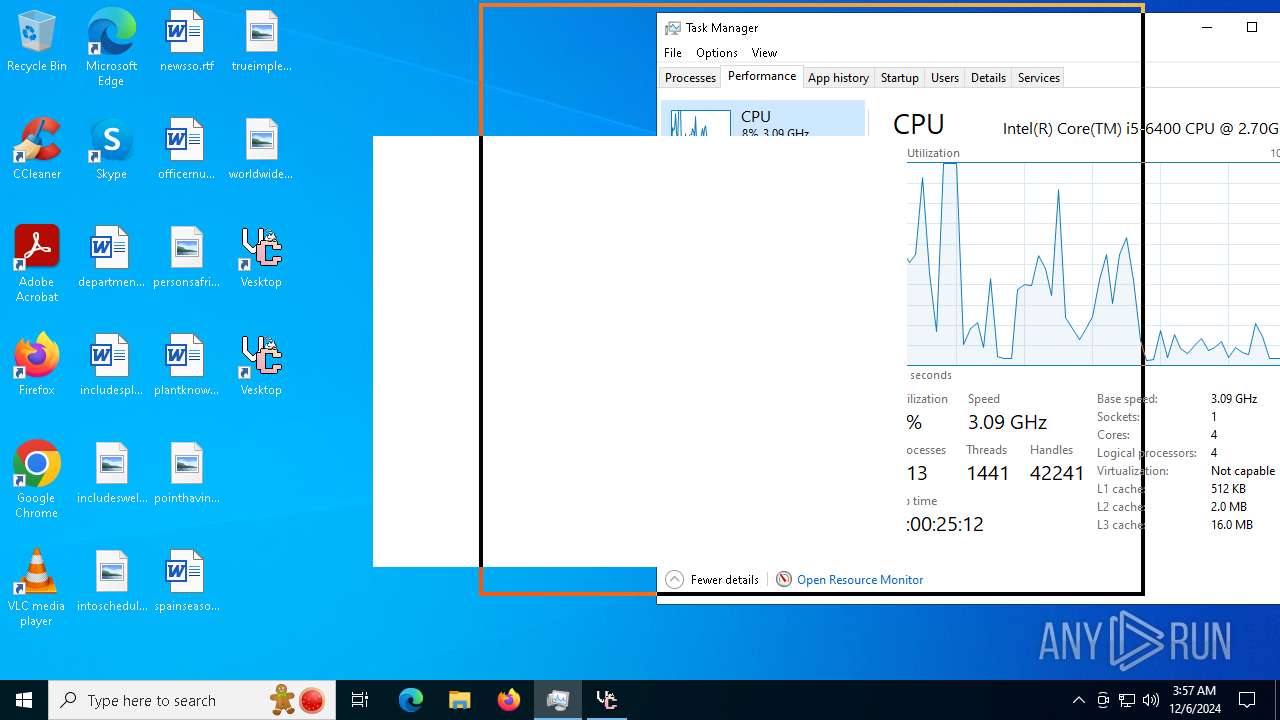Viewport: 1280px width, 720px height.
Task: Open the Adobe Acrobat shortcut
Action: coord(37,264)
